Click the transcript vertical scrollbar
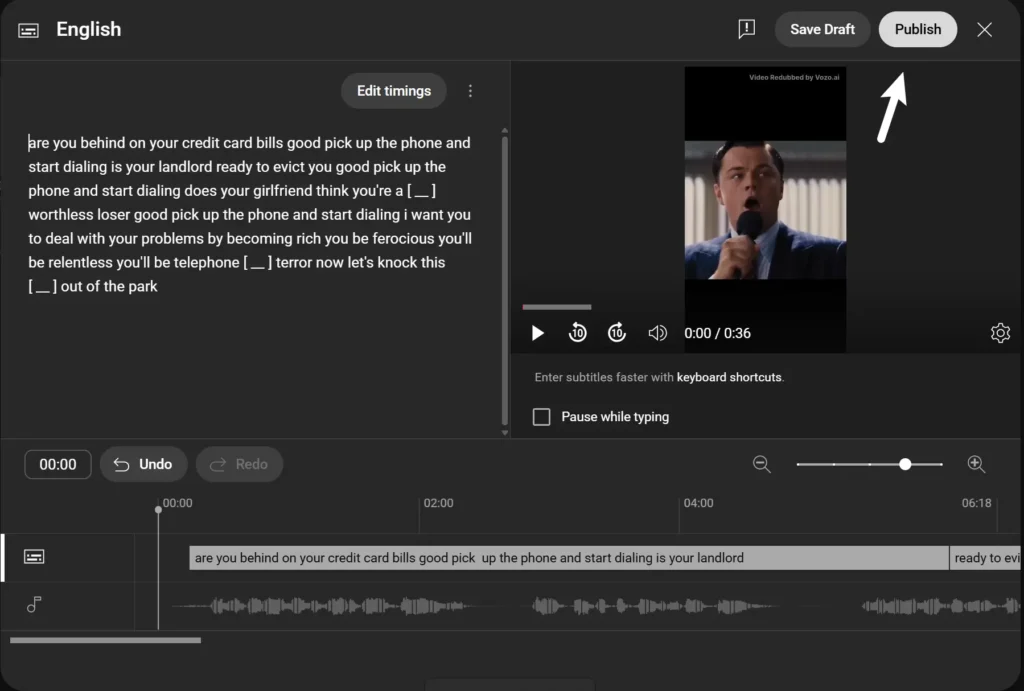 pyautogui.click(x=505, y=281)
